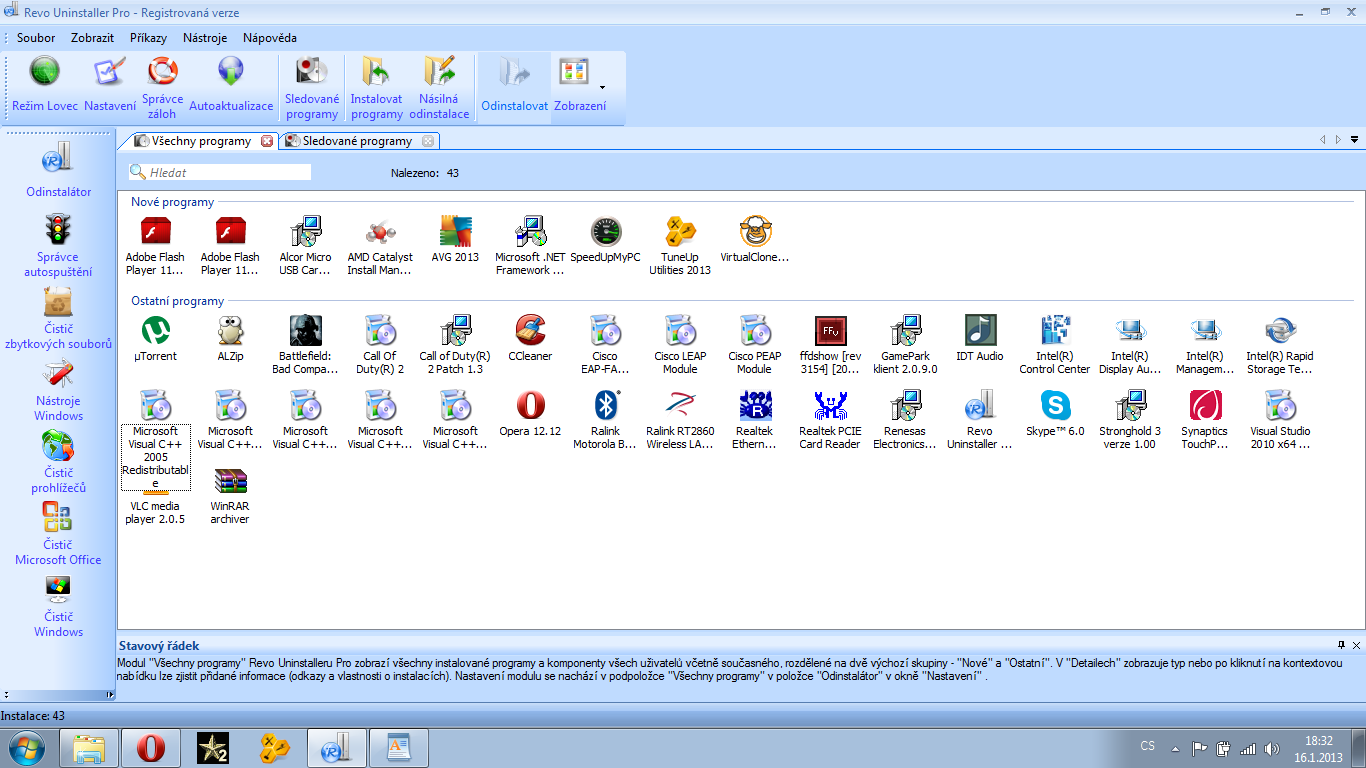Expand the sidebar bottom overflow arrow
Viewport: 1366px width, 768px height.
tap(5, 694)
